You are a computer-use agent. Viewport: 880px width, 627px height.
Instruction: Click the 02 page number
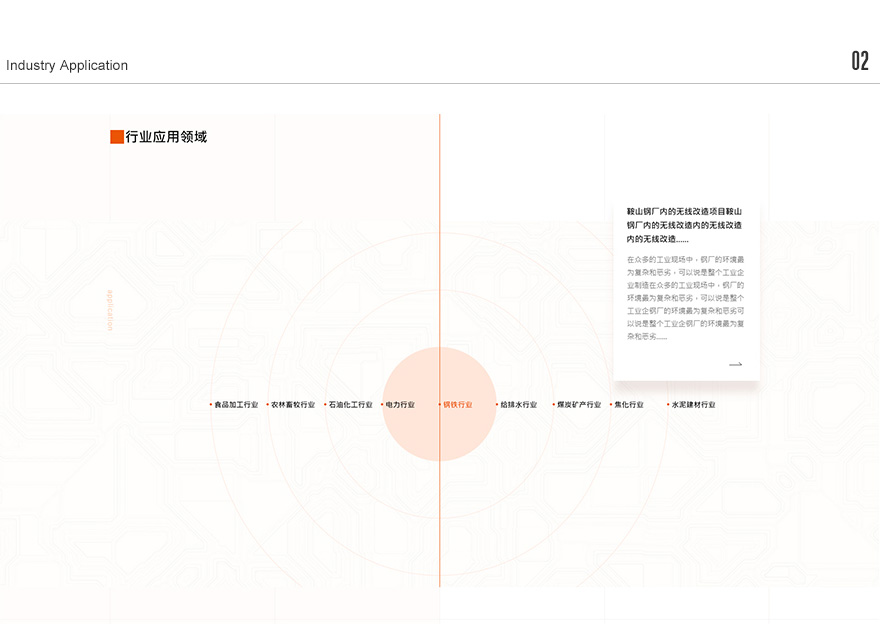tap(860, 62)
